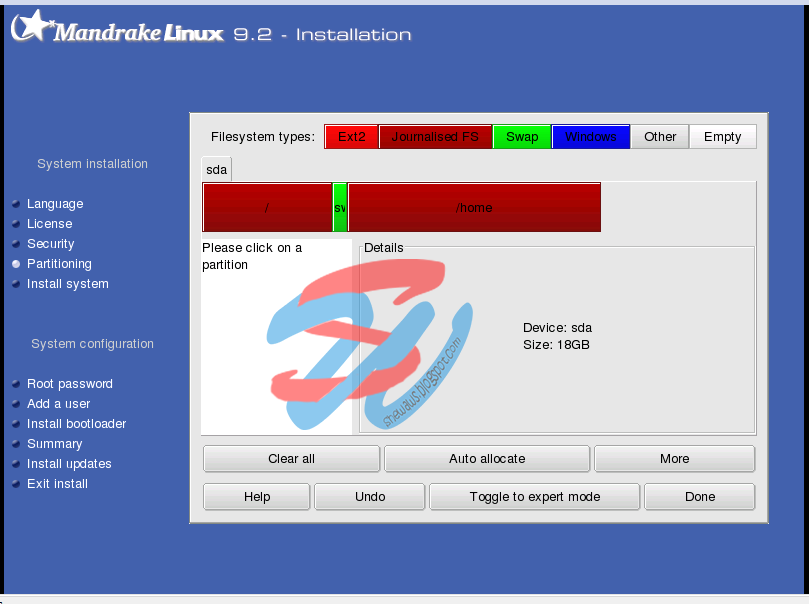The image size is (809, 604).
Task: Click the bullet icon beside Root password
Action: pos(15,383)
